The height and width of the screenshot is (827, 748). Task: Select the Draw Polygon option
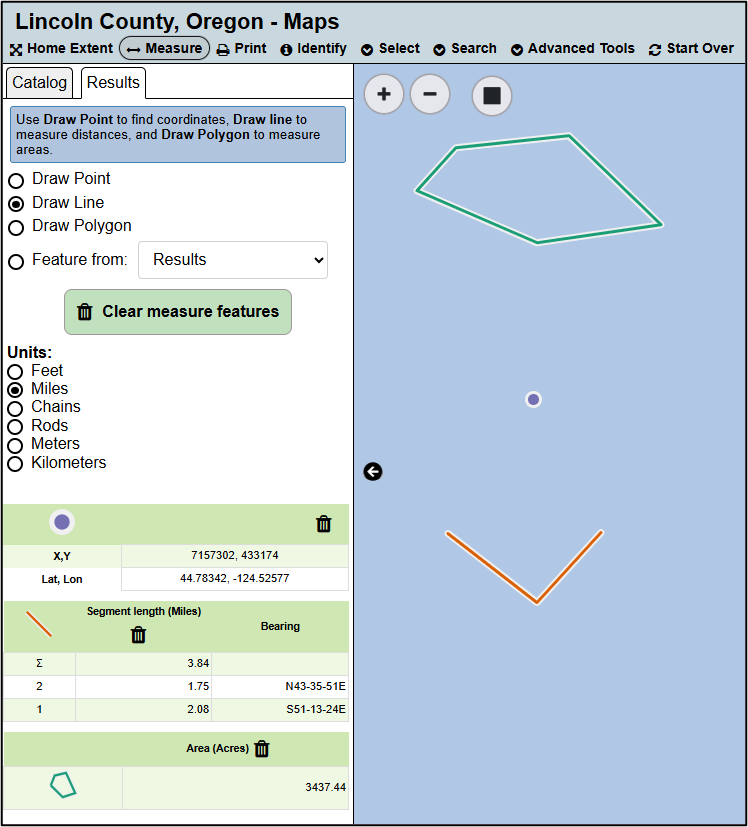16,227
